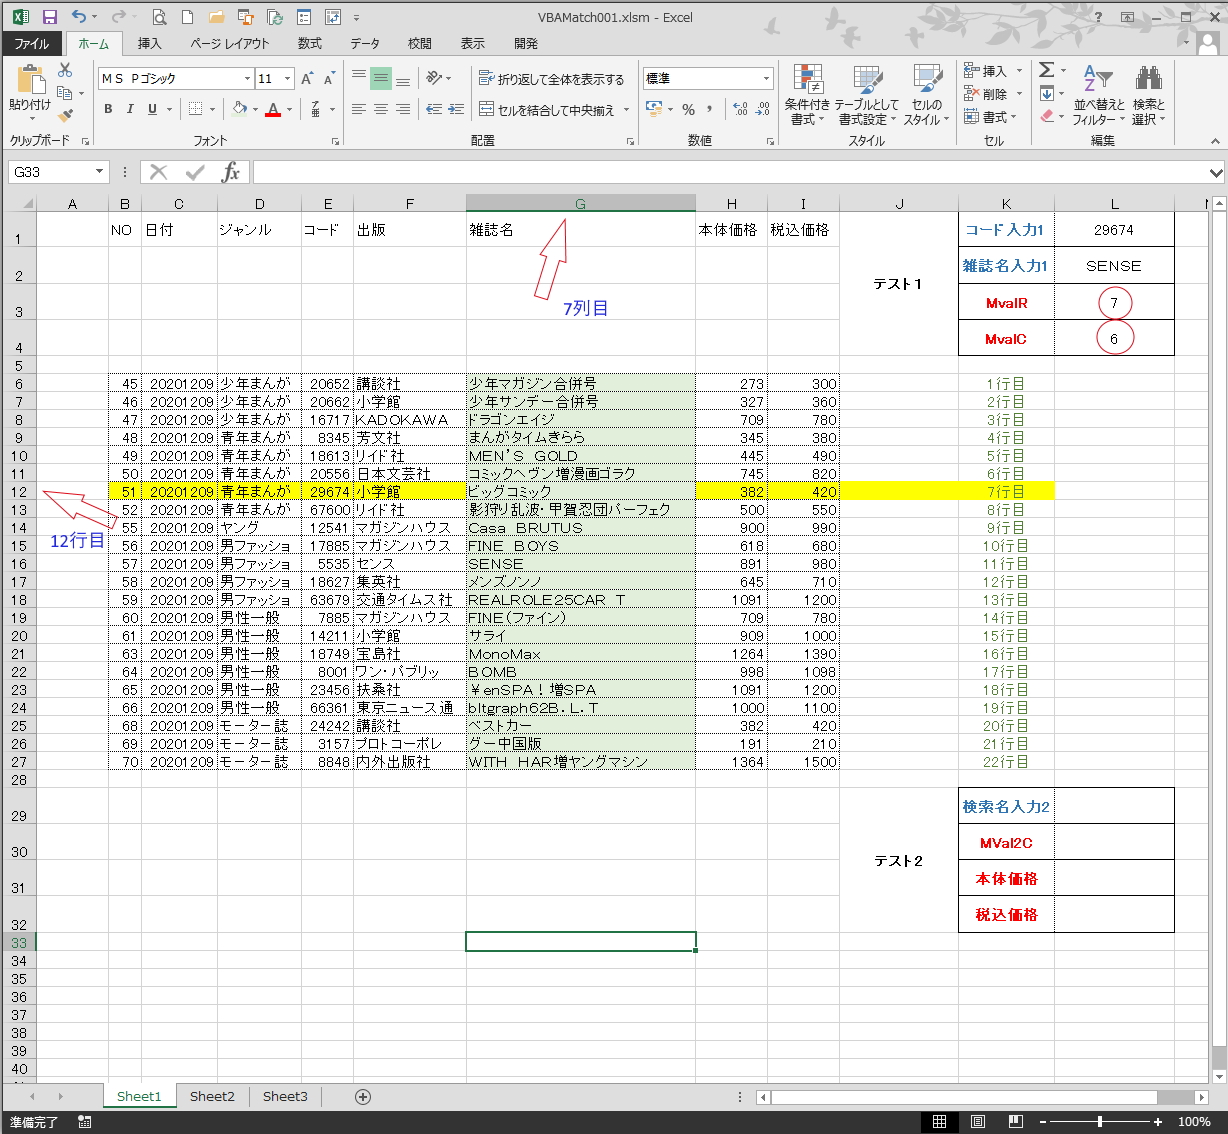Image resolution: width=1228 pixels, height=1134 pixels.
Task: Apply the red font color
Action: click(x=273, y=109)
